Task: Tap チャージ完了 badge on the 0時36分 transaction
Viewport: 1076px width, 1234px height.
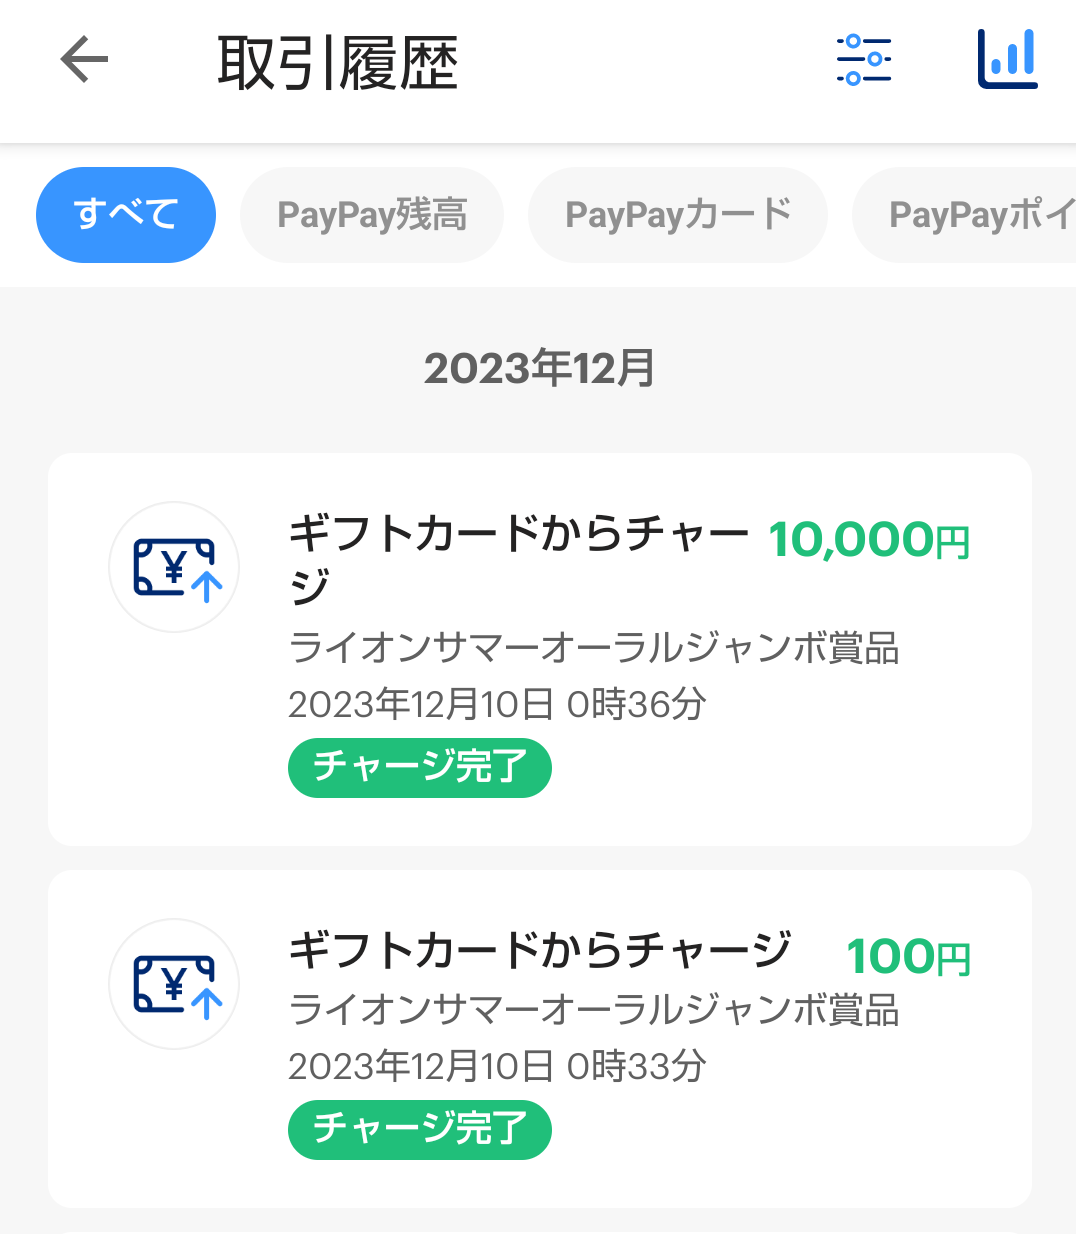Action: point(420,768)
